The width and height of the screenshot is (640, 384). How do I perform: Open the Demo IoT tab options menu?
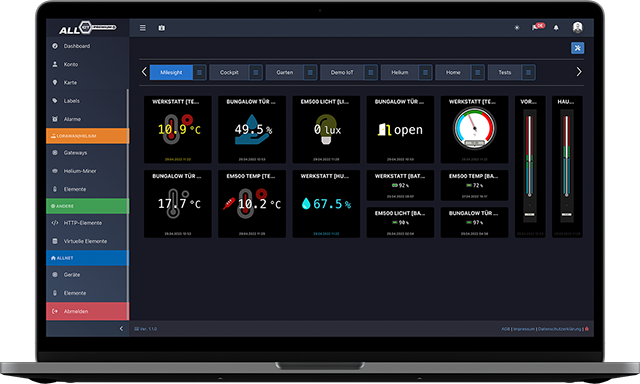pos(371,73)
